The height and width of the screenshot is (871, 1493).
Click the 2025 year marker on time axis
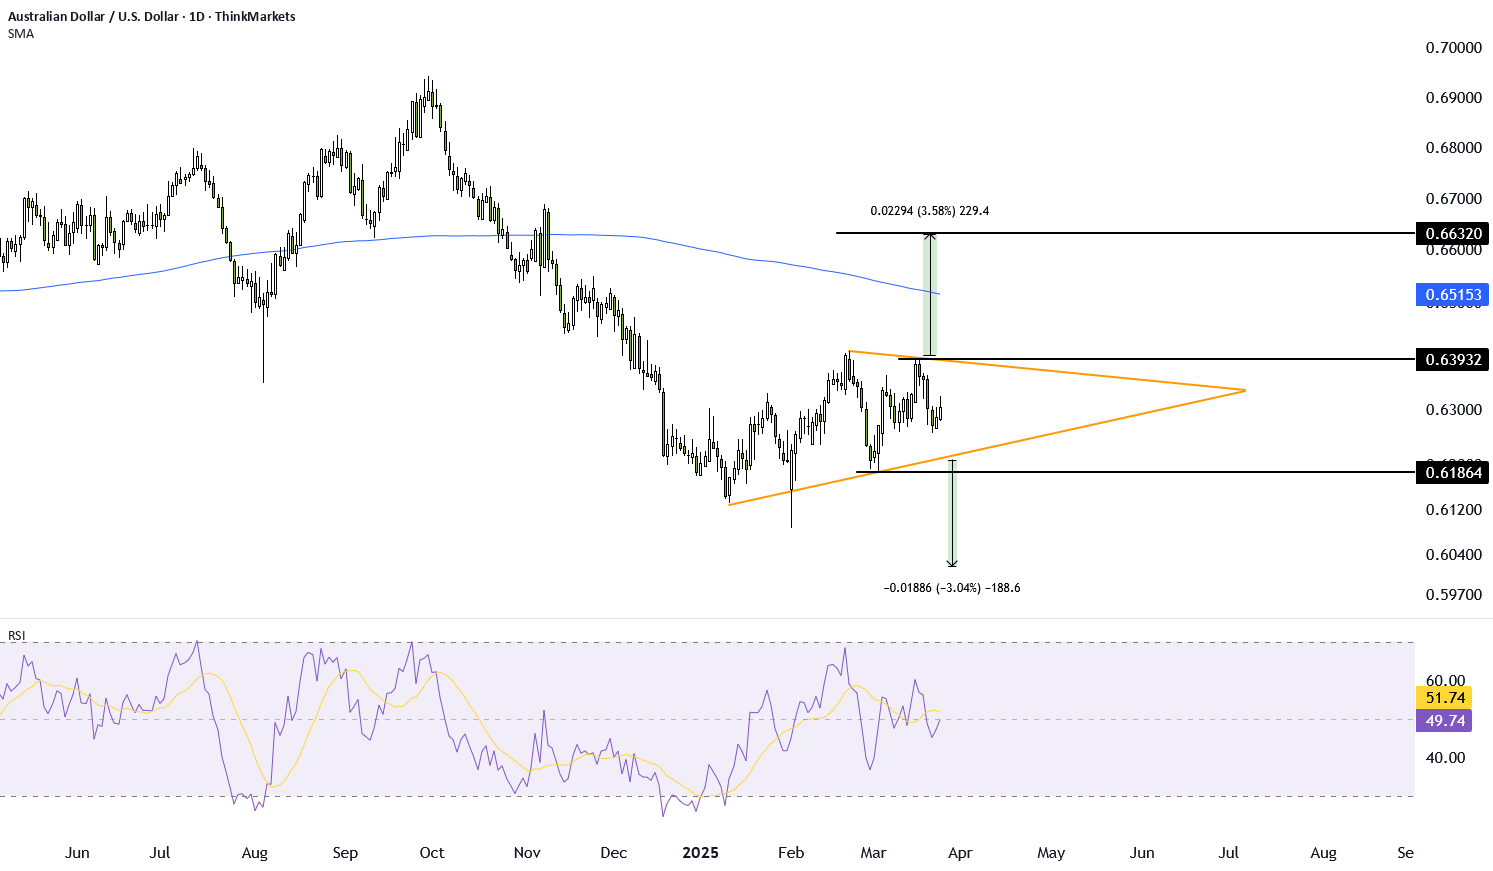coord(700,853)
